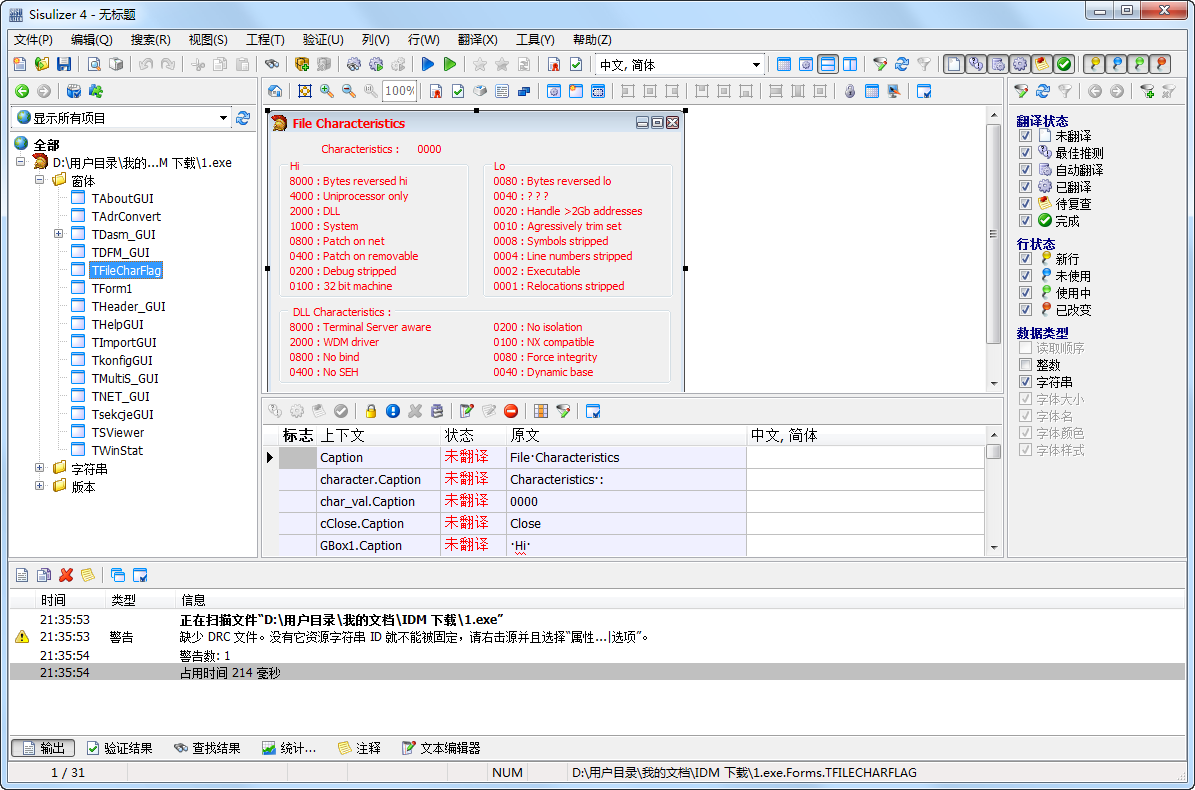Open the 工具(Y) menu
1195x790 pixels.
tap(535, 40)
